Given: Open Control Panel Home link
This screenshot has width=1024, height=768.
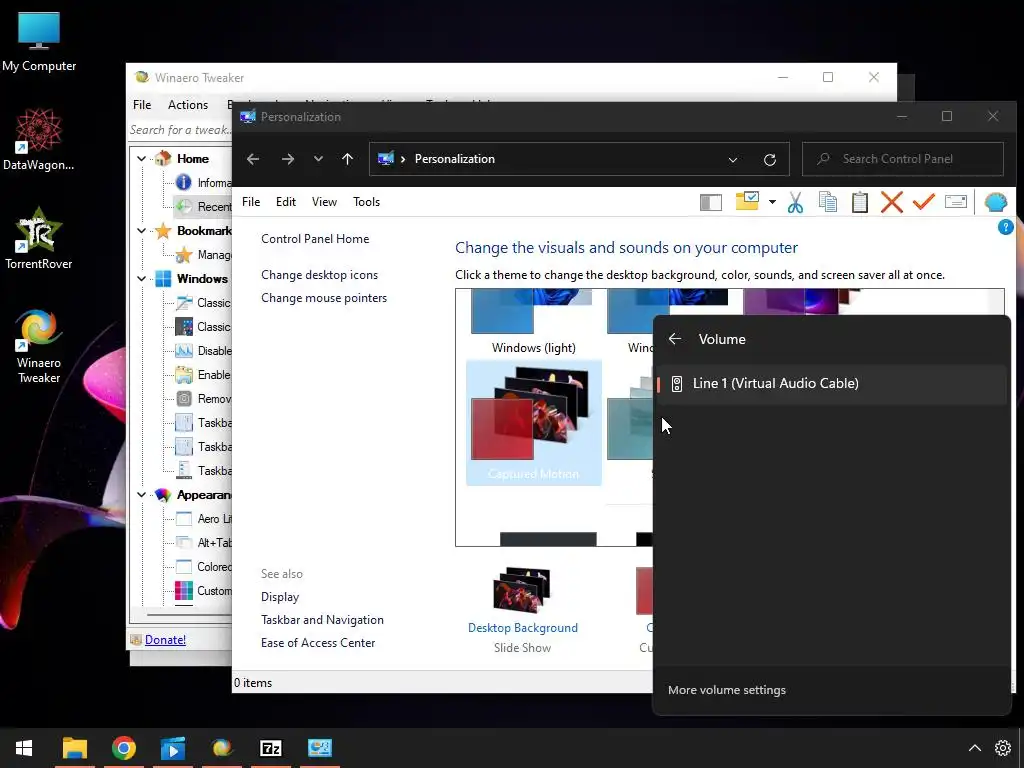Looking at the screenshot, I should click(x=315, y=239).
